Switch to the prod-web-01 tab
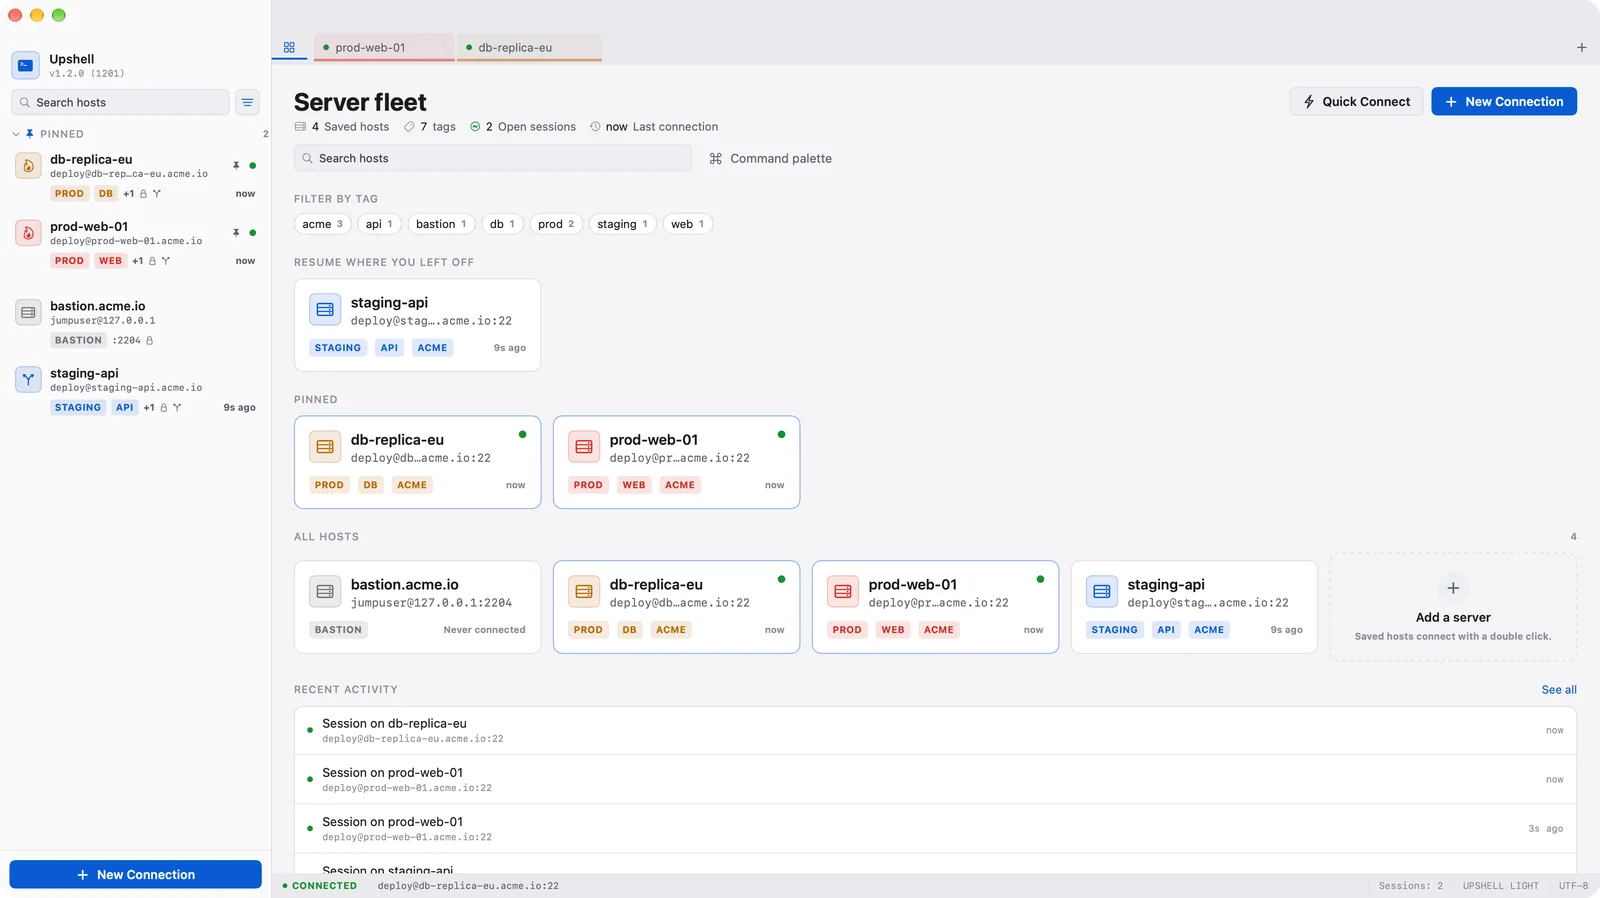Viewport: 1600px width, 898px height. (x=384, y=47)
